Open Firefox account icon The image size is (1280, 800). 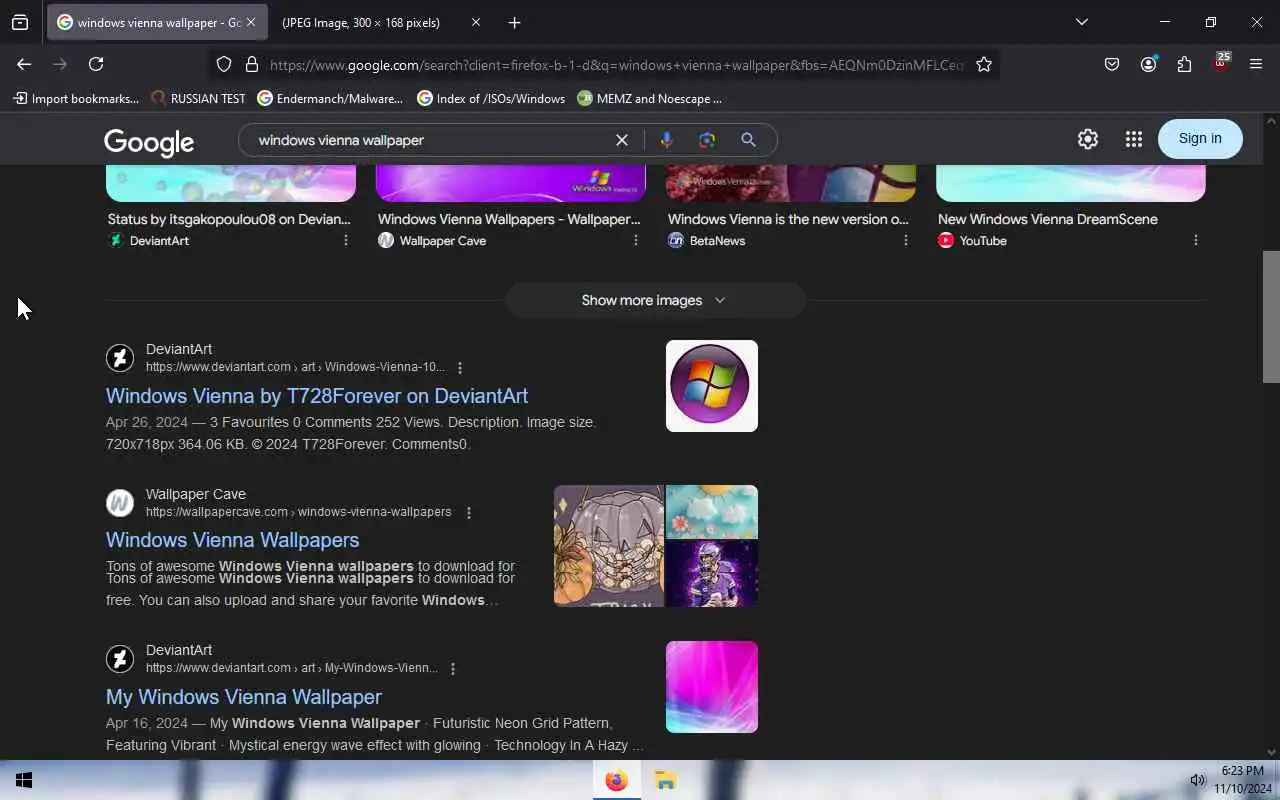pyautogui.click(x=1148, y=64)
